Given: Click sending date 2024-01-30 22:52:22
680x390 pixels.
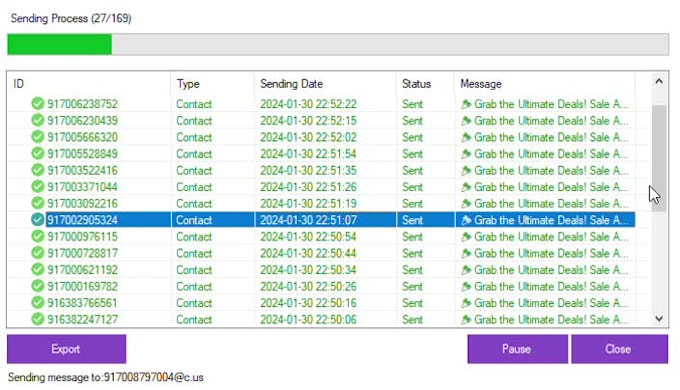Looking at the screenshot, I should tap(308, 104).
